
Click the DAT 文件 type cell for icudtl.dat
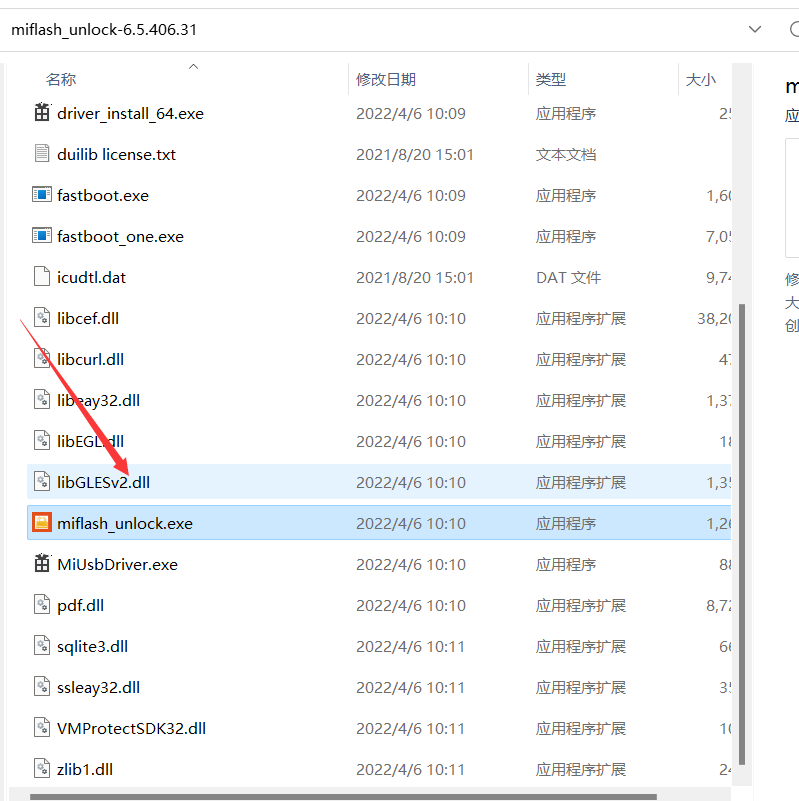[568, 277]
